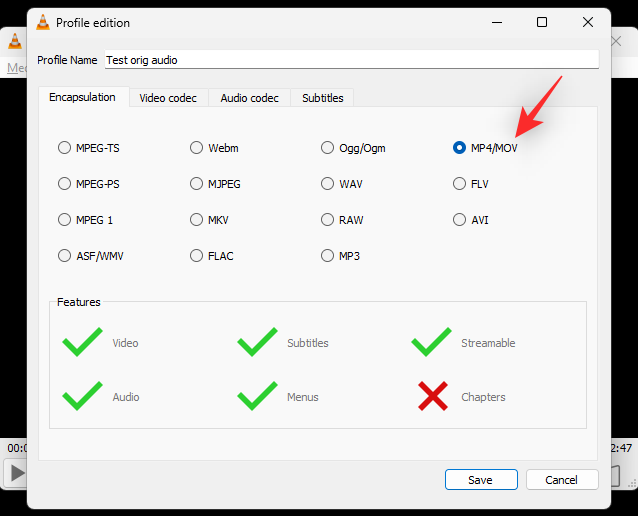Click the Profile Name text field
Viewport: 638px width, 516px height.
[x=352, y=60]
